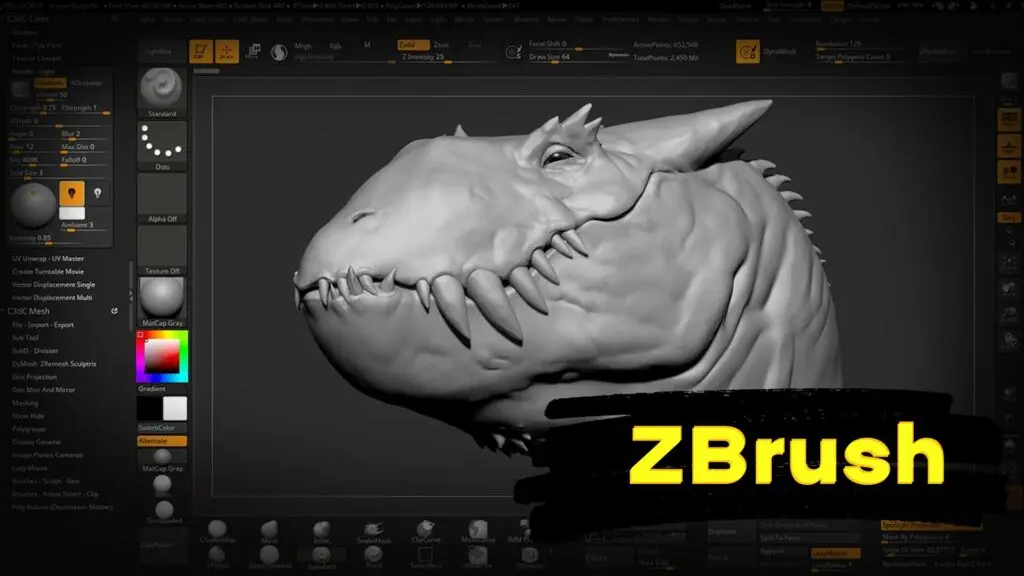
Task: Pick a hue in the color picker square
Action: coord(162,357)
